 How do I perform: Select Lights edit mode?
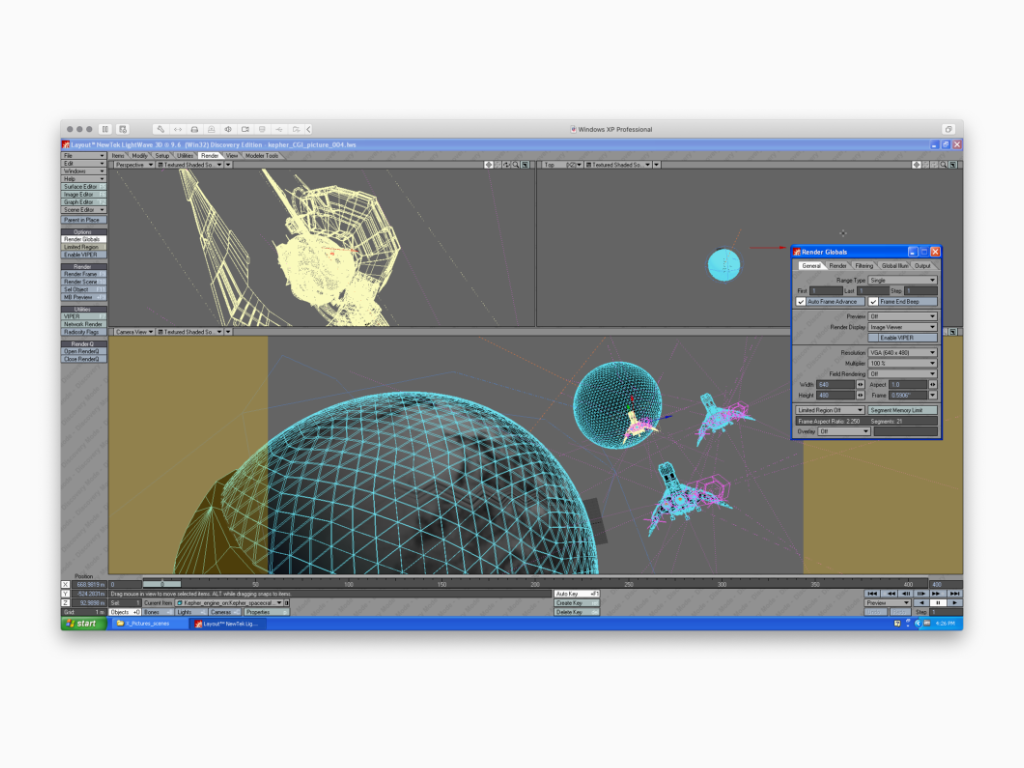(191, 613)
